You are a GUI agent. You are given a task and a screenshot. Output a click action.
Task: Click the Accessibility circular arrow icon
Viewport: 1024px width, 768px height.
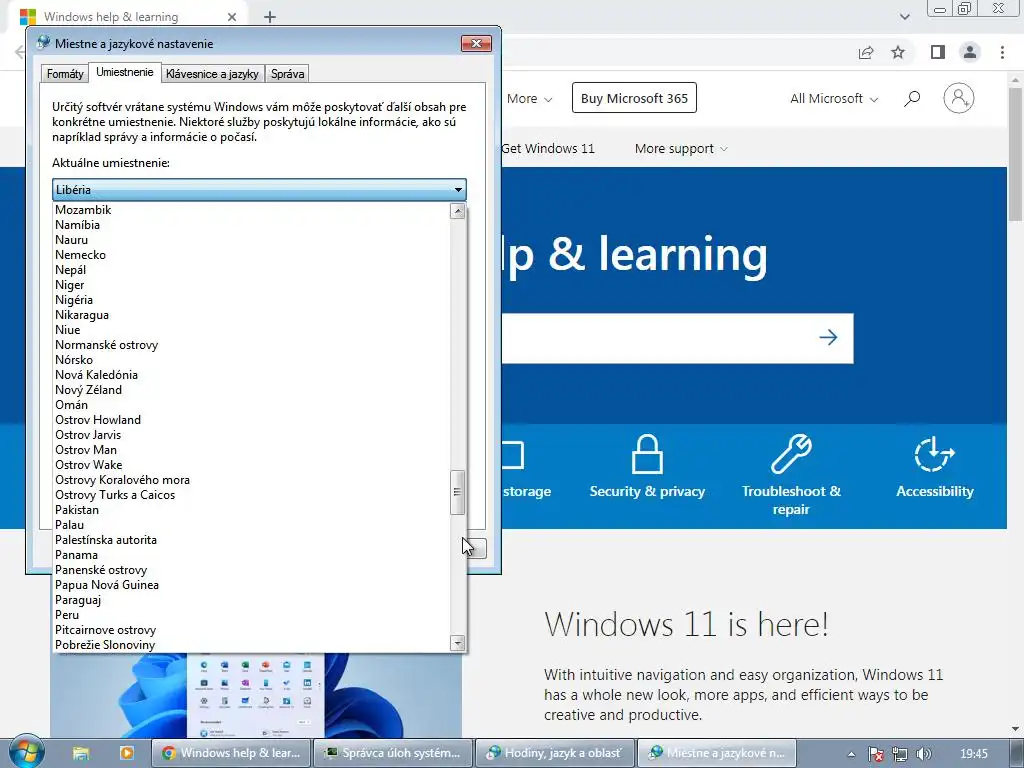coord(935,454)
